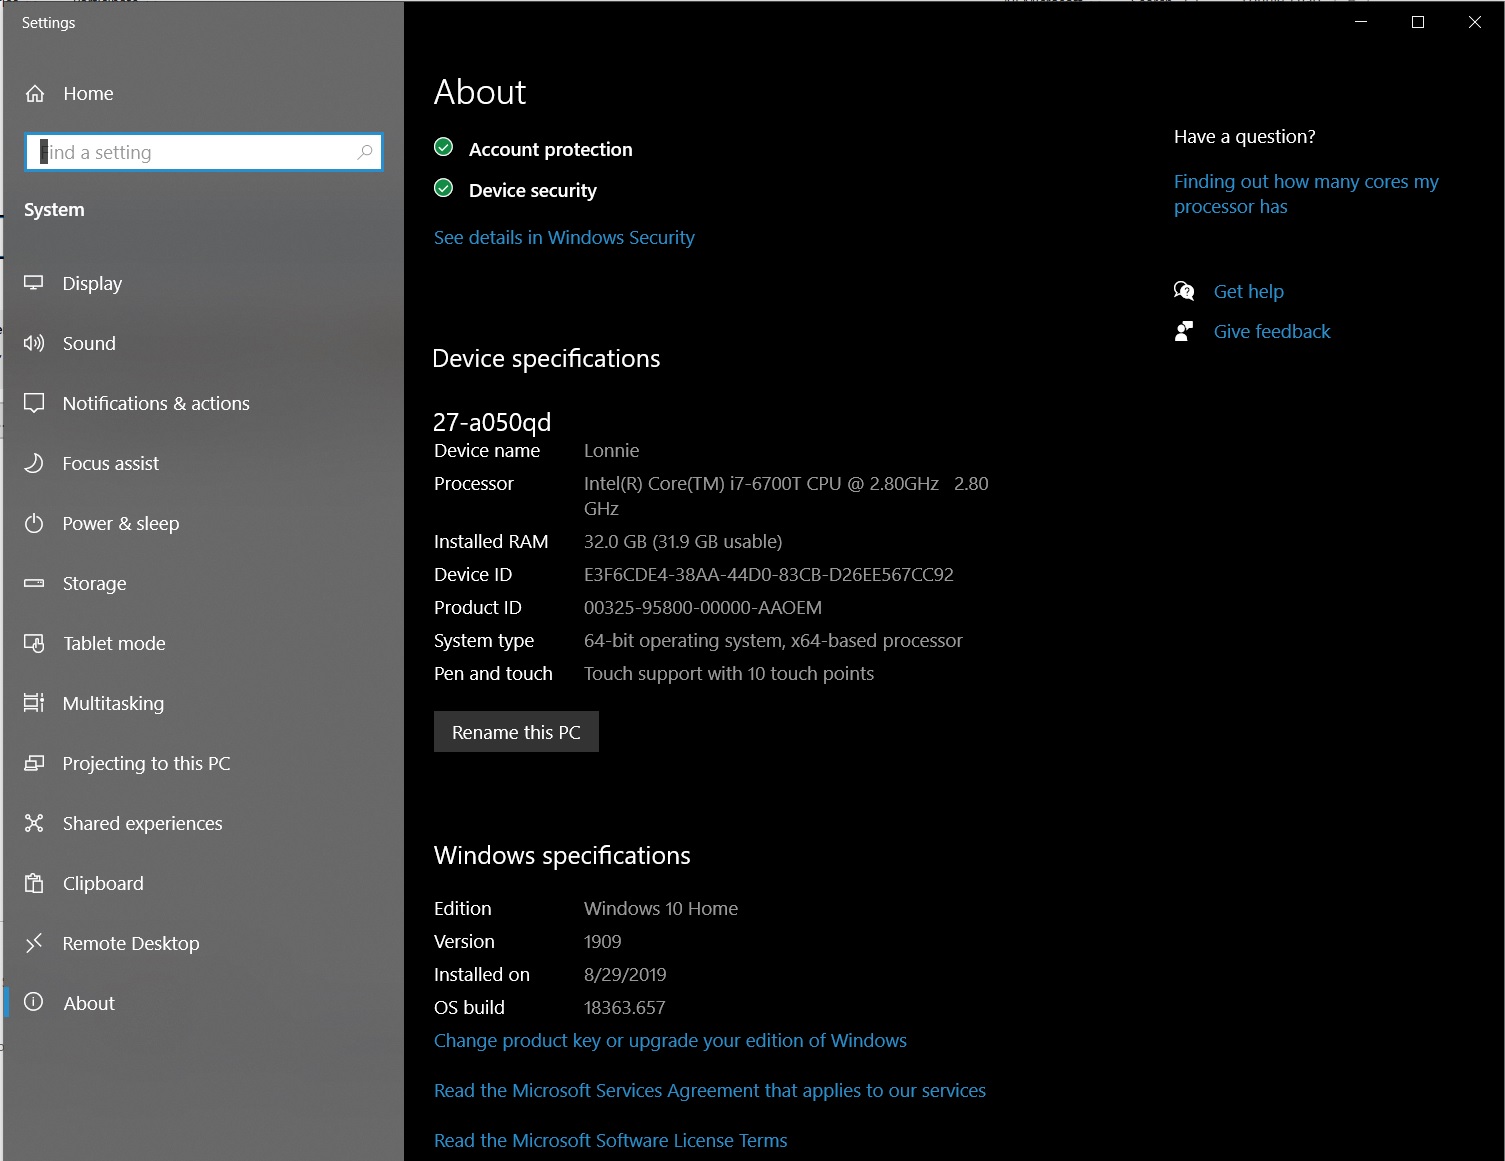This screenshot has width=1505, height=1161.
Task: Click the Notifications & actions icon
Action: (x=34, y=403)
